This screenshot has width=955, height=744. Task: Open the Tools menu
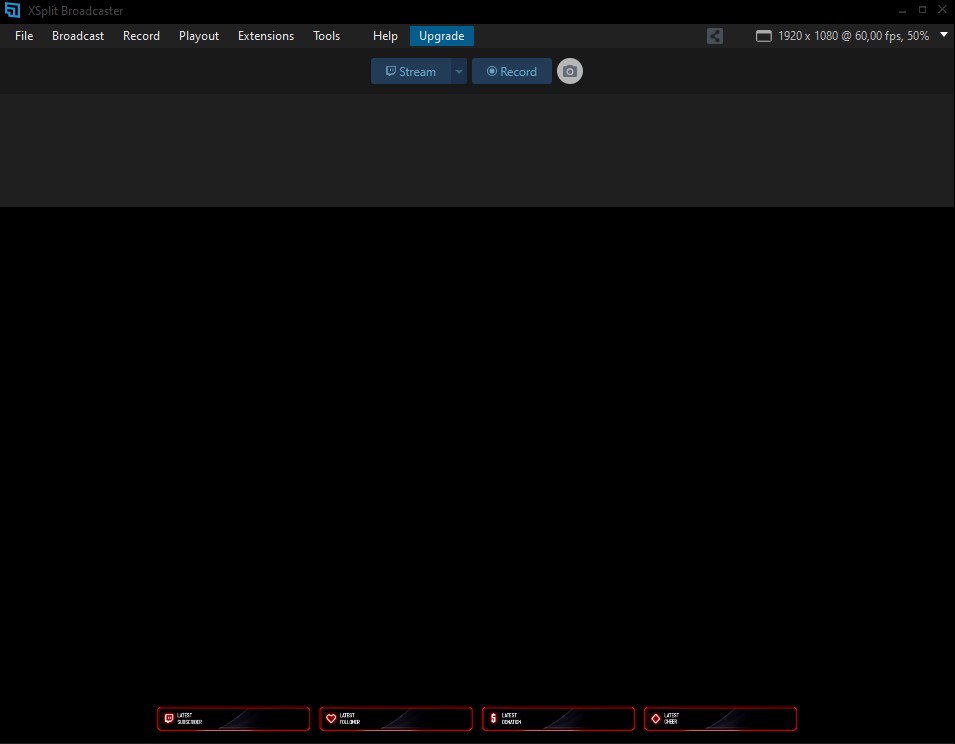click(327, 36)
